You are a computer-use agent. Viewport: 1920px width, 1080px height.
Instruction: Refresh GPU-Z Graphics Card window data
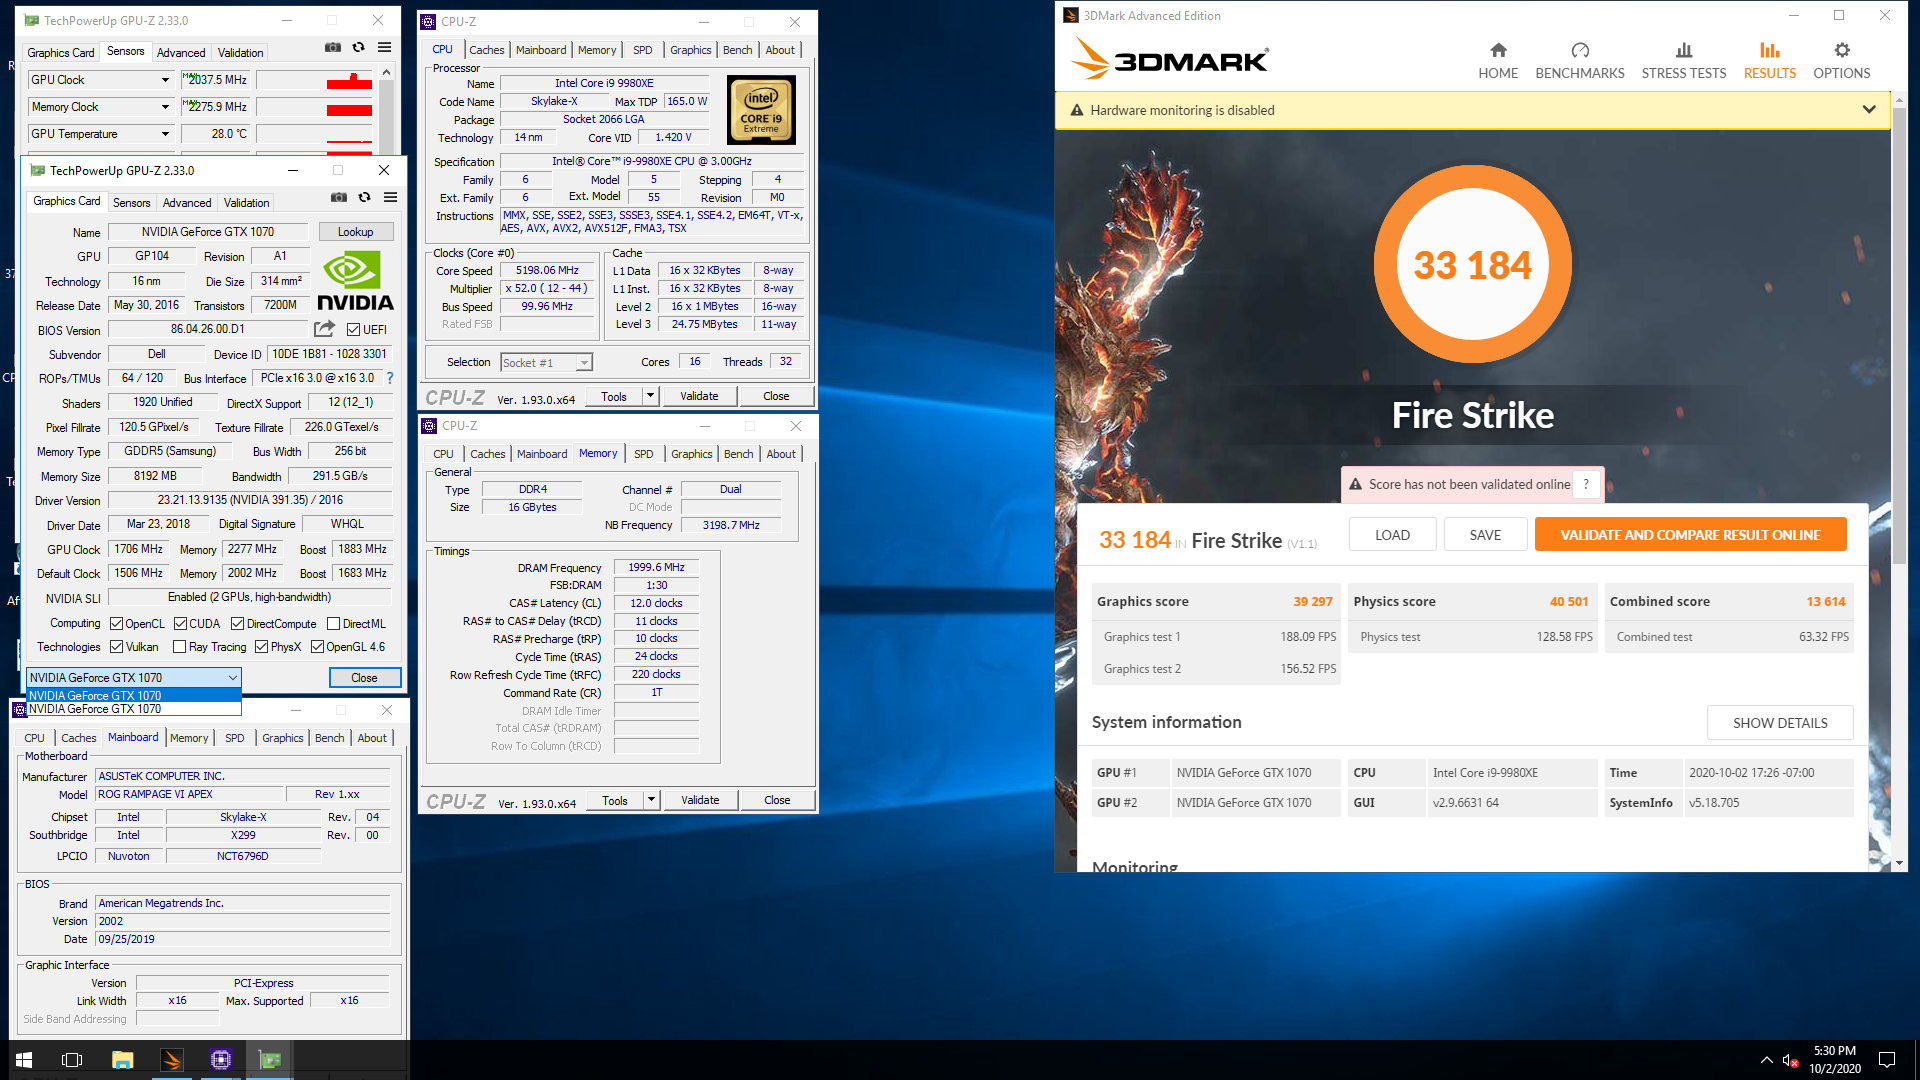[x=365, y=198]
